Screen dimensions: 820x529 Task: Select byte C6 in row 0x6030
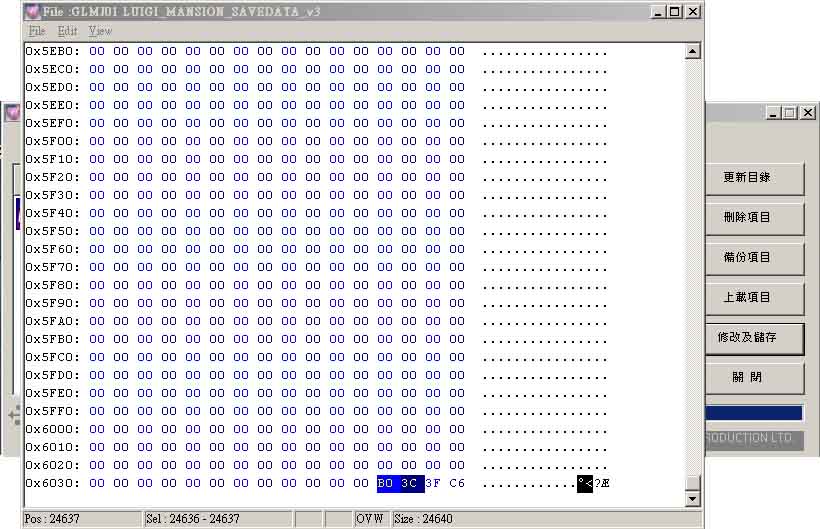457,484
